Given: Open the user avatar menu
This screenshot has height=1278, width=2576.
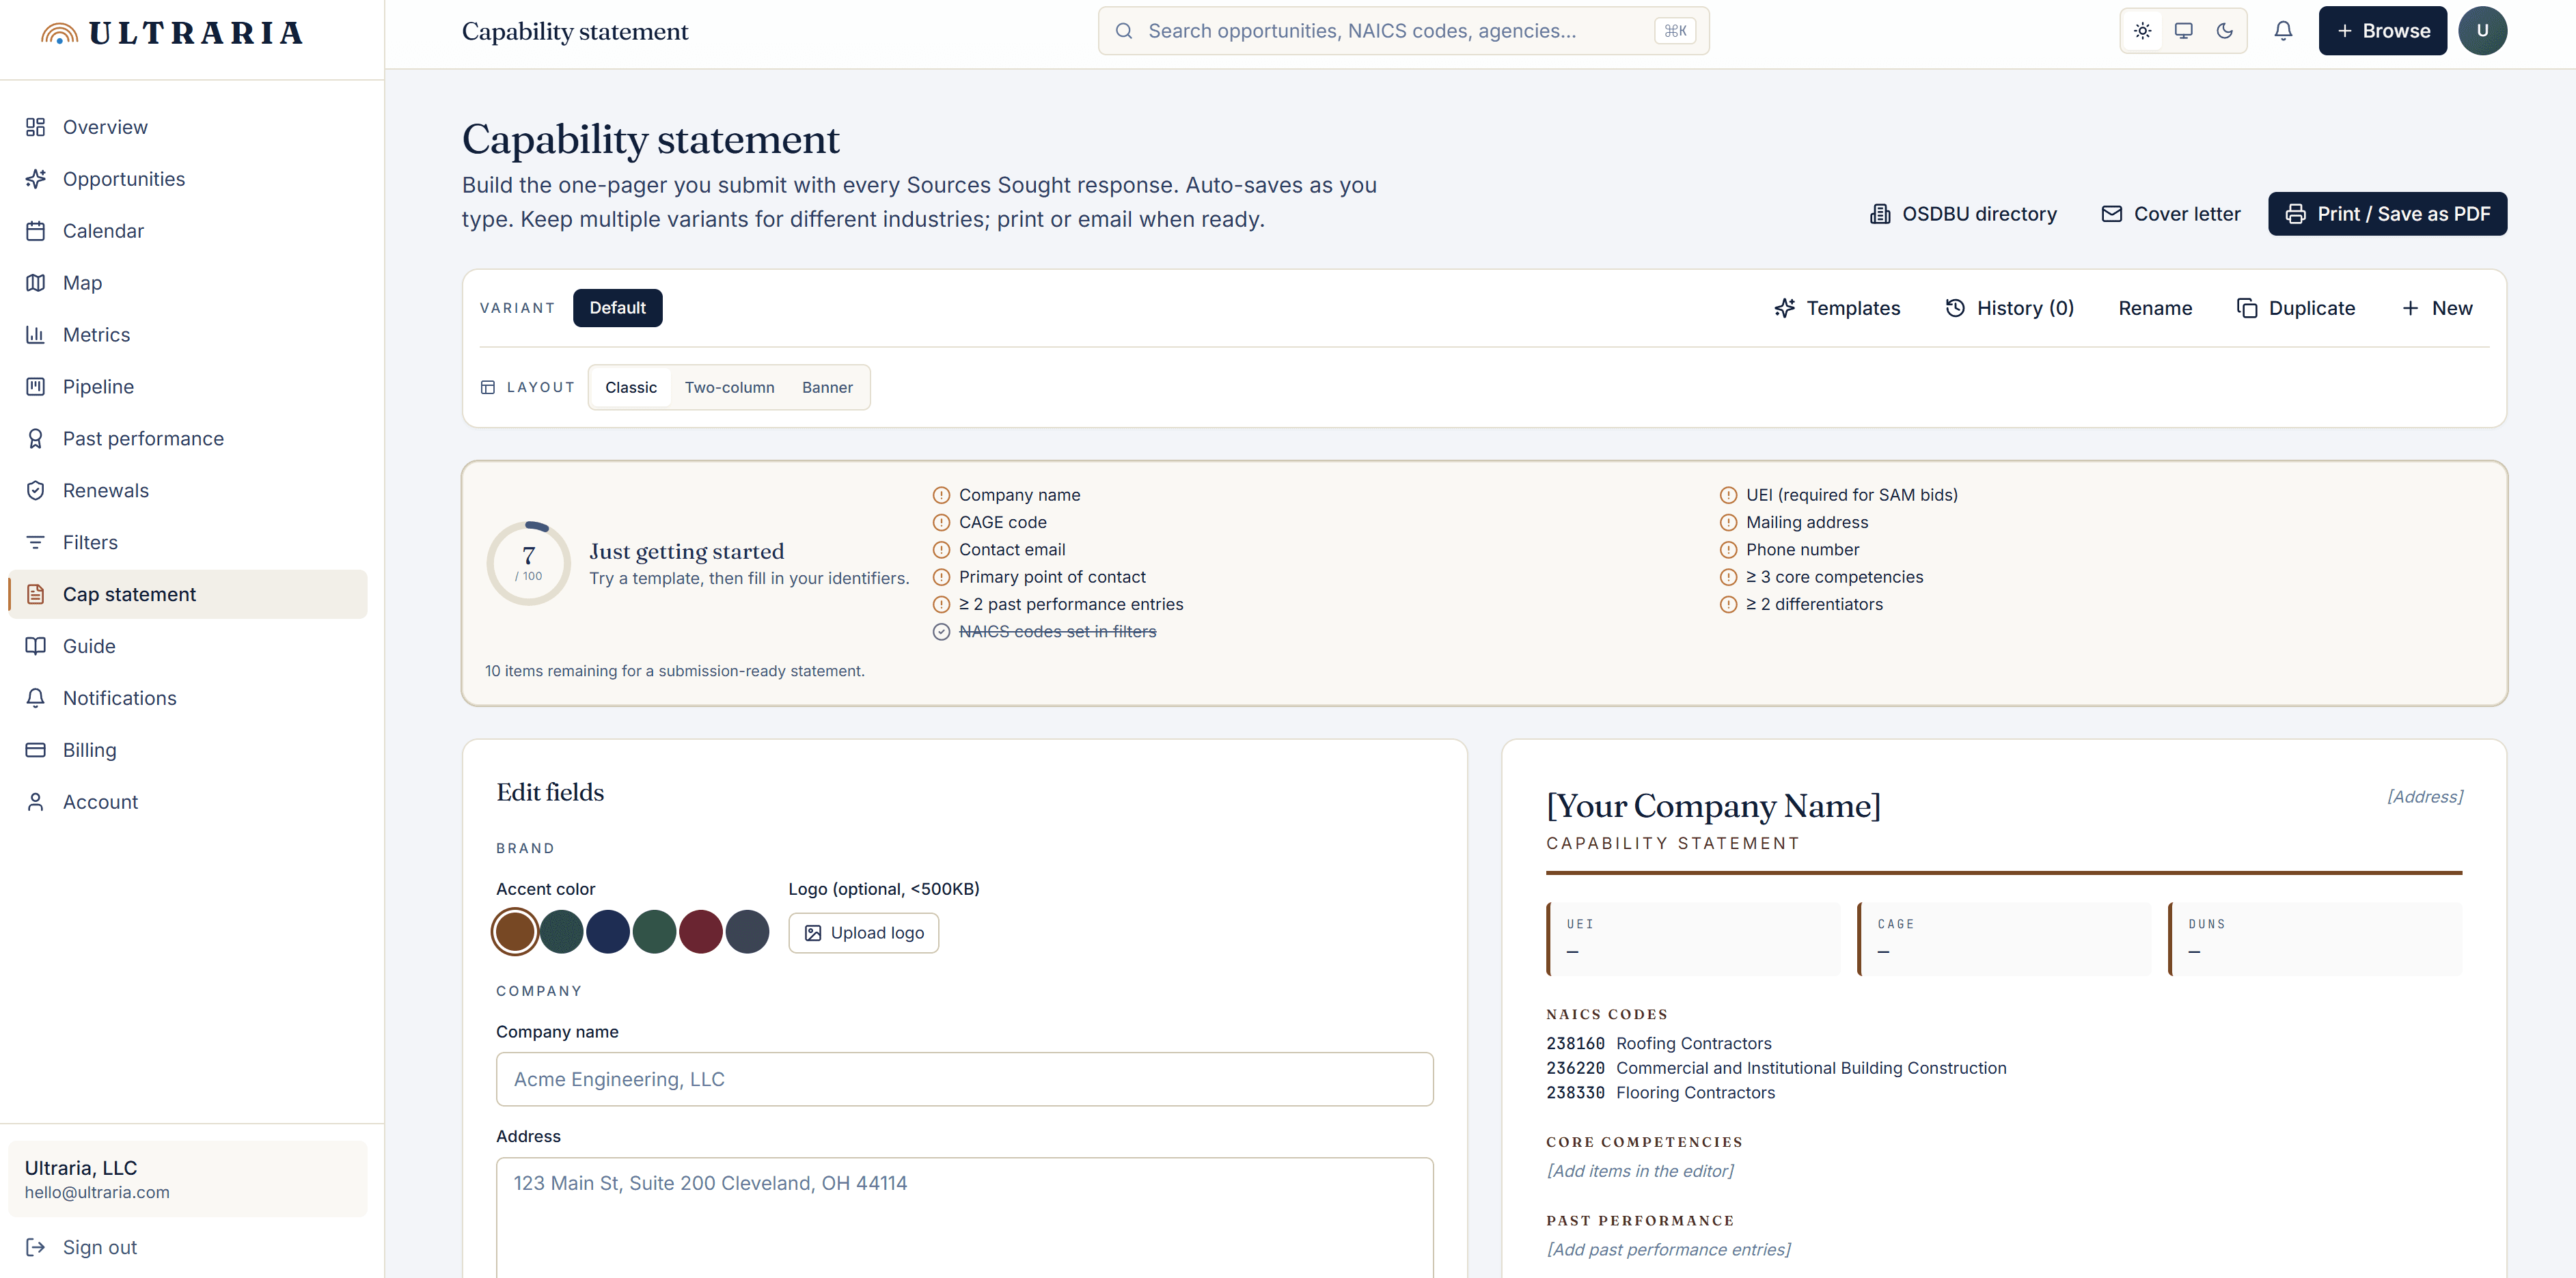Looking at the screenshot, I should tap(2482, 31).
